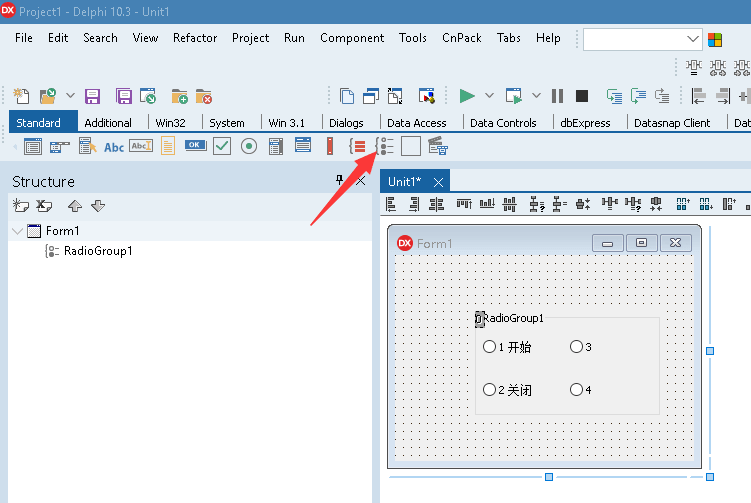Viewport: 751px width, 503px height.
Task: Open the dropdown arrow next to Open icon
Action: 70,96
